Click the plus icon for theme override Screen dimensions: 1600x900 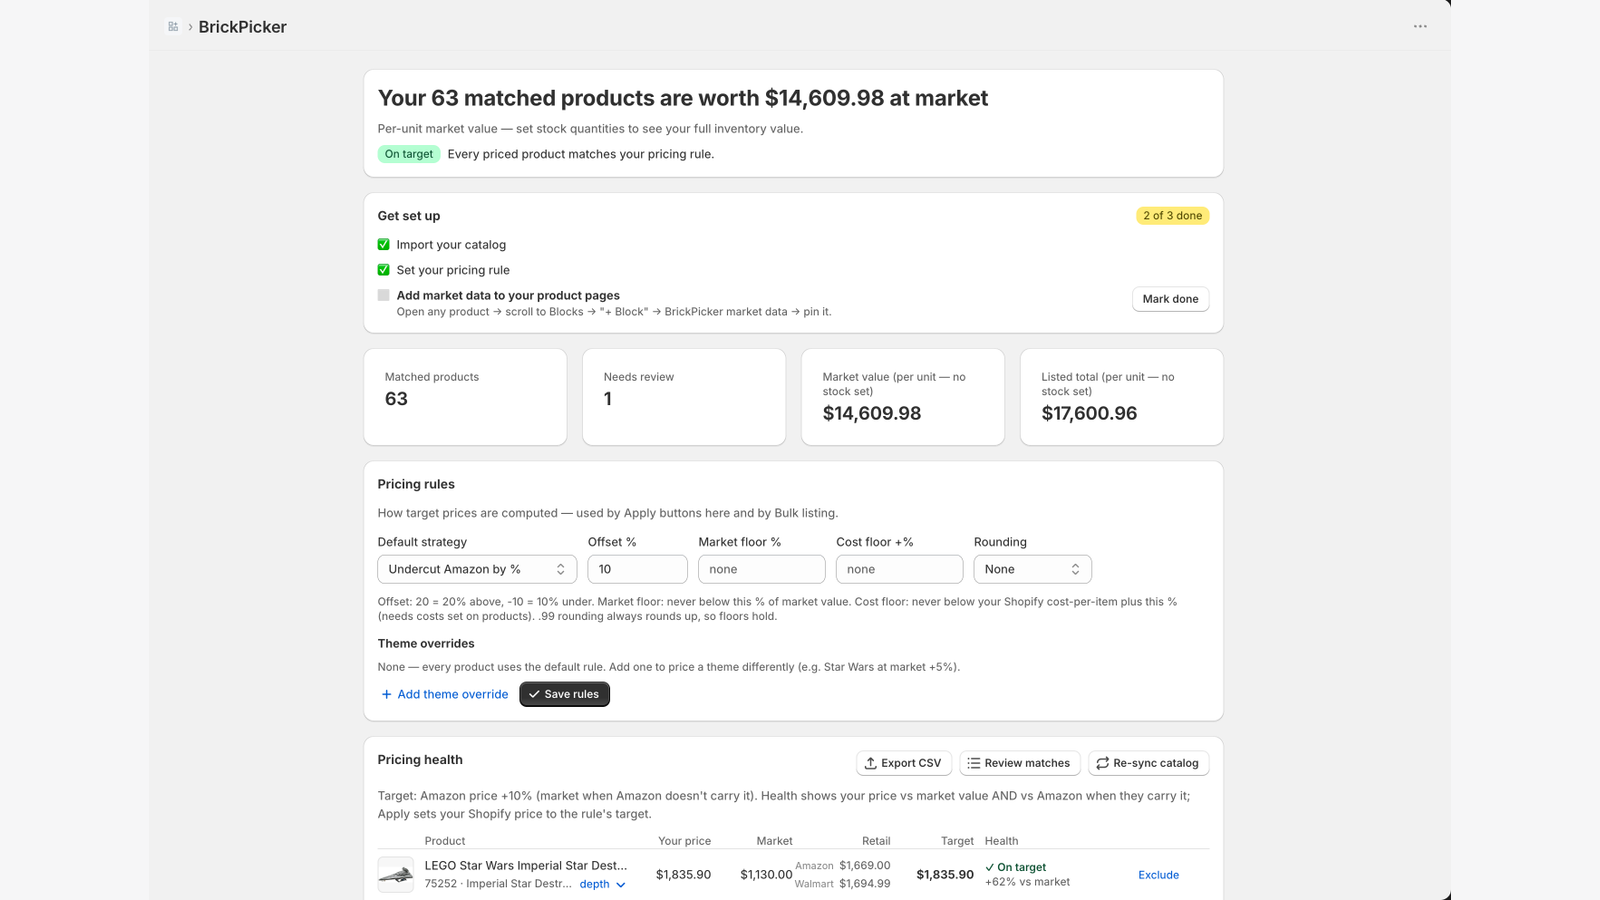click(x=386, y=694)
